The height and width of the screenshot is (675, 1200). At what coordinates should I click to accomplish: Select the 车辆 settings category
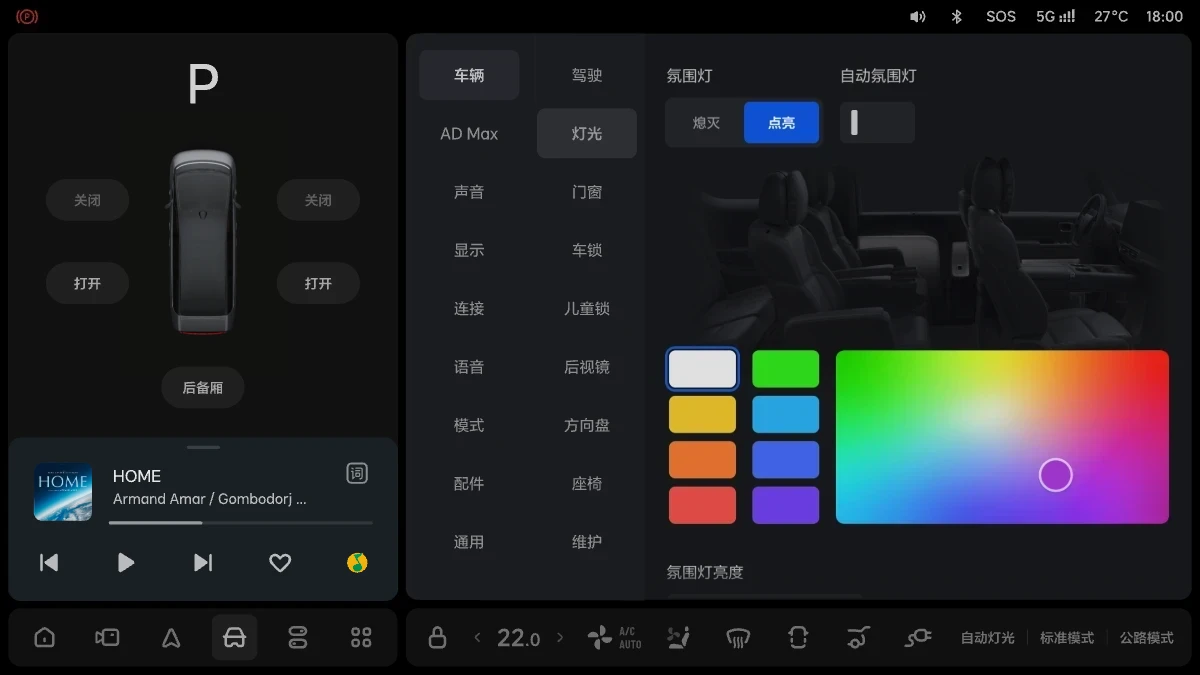click(x=469, y=75)
